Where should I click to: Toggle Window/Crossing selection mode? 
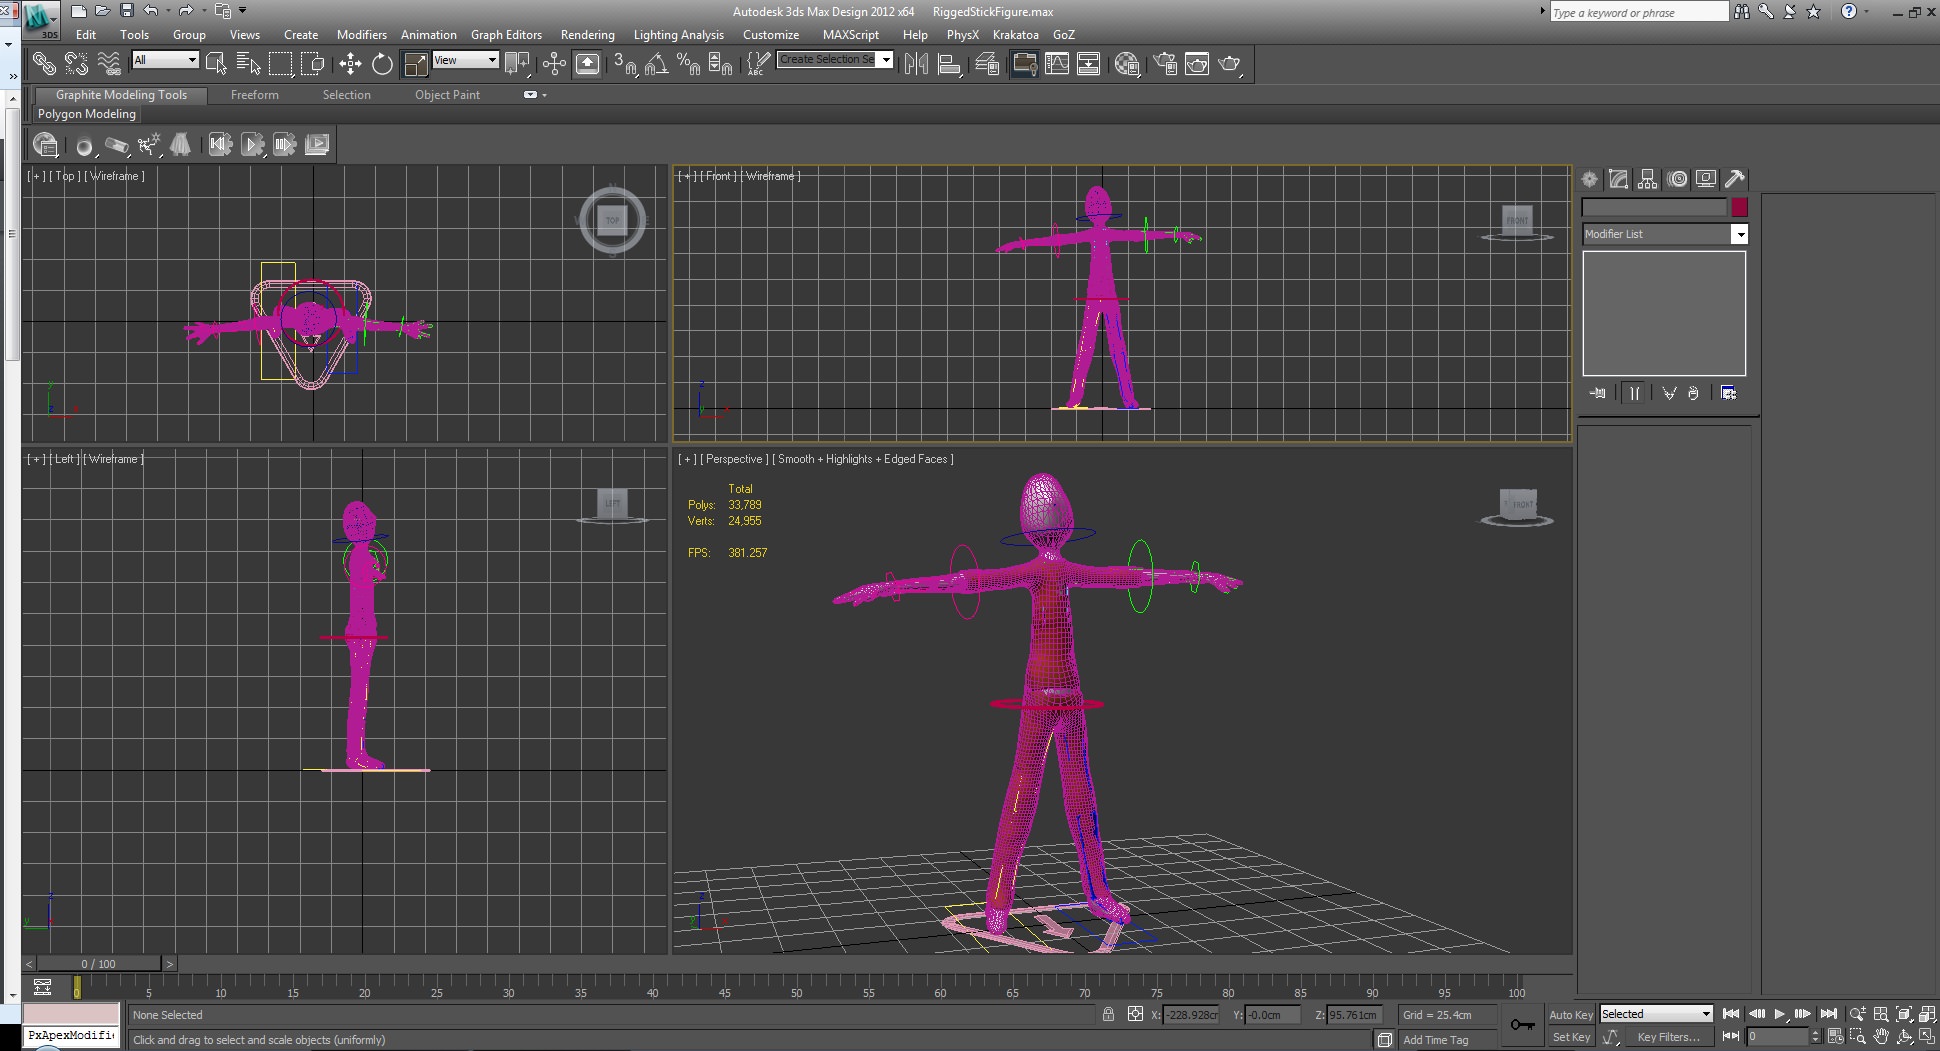[x=313, y=64]
